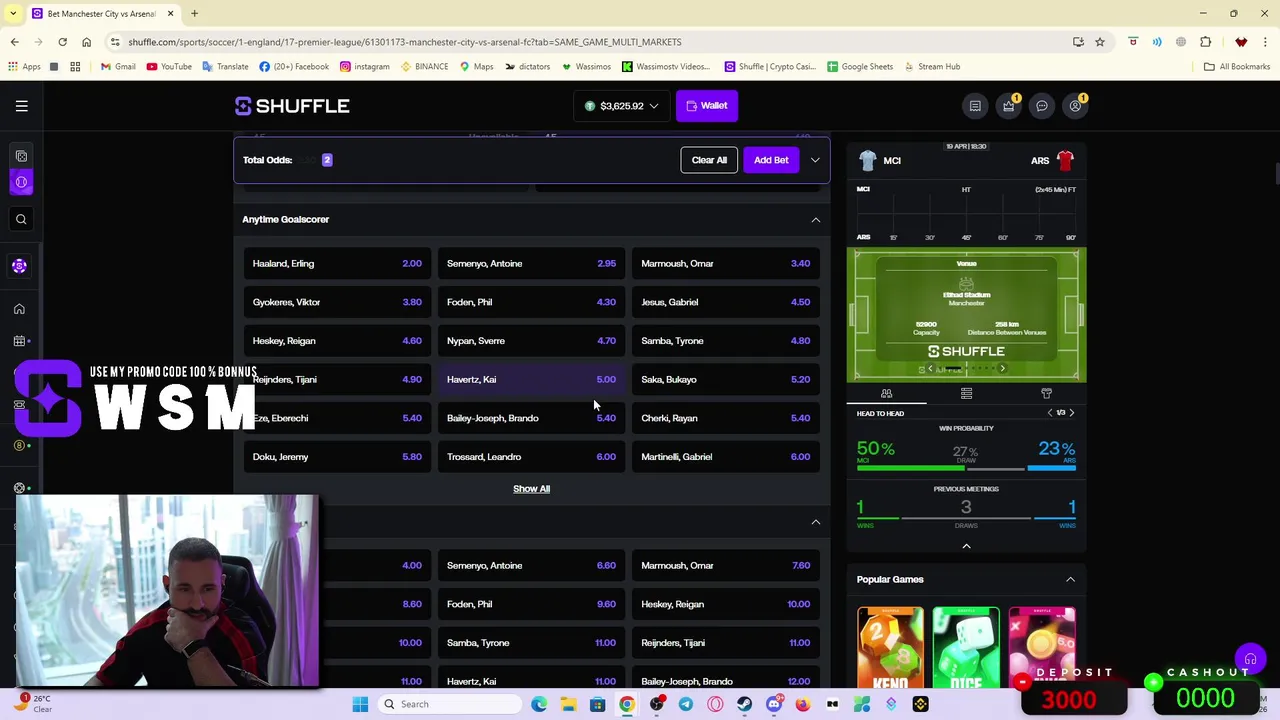This screenshot has width=1280, height=720.
Task: Click the Windows taskbar search box
Action: pos(450,704)
